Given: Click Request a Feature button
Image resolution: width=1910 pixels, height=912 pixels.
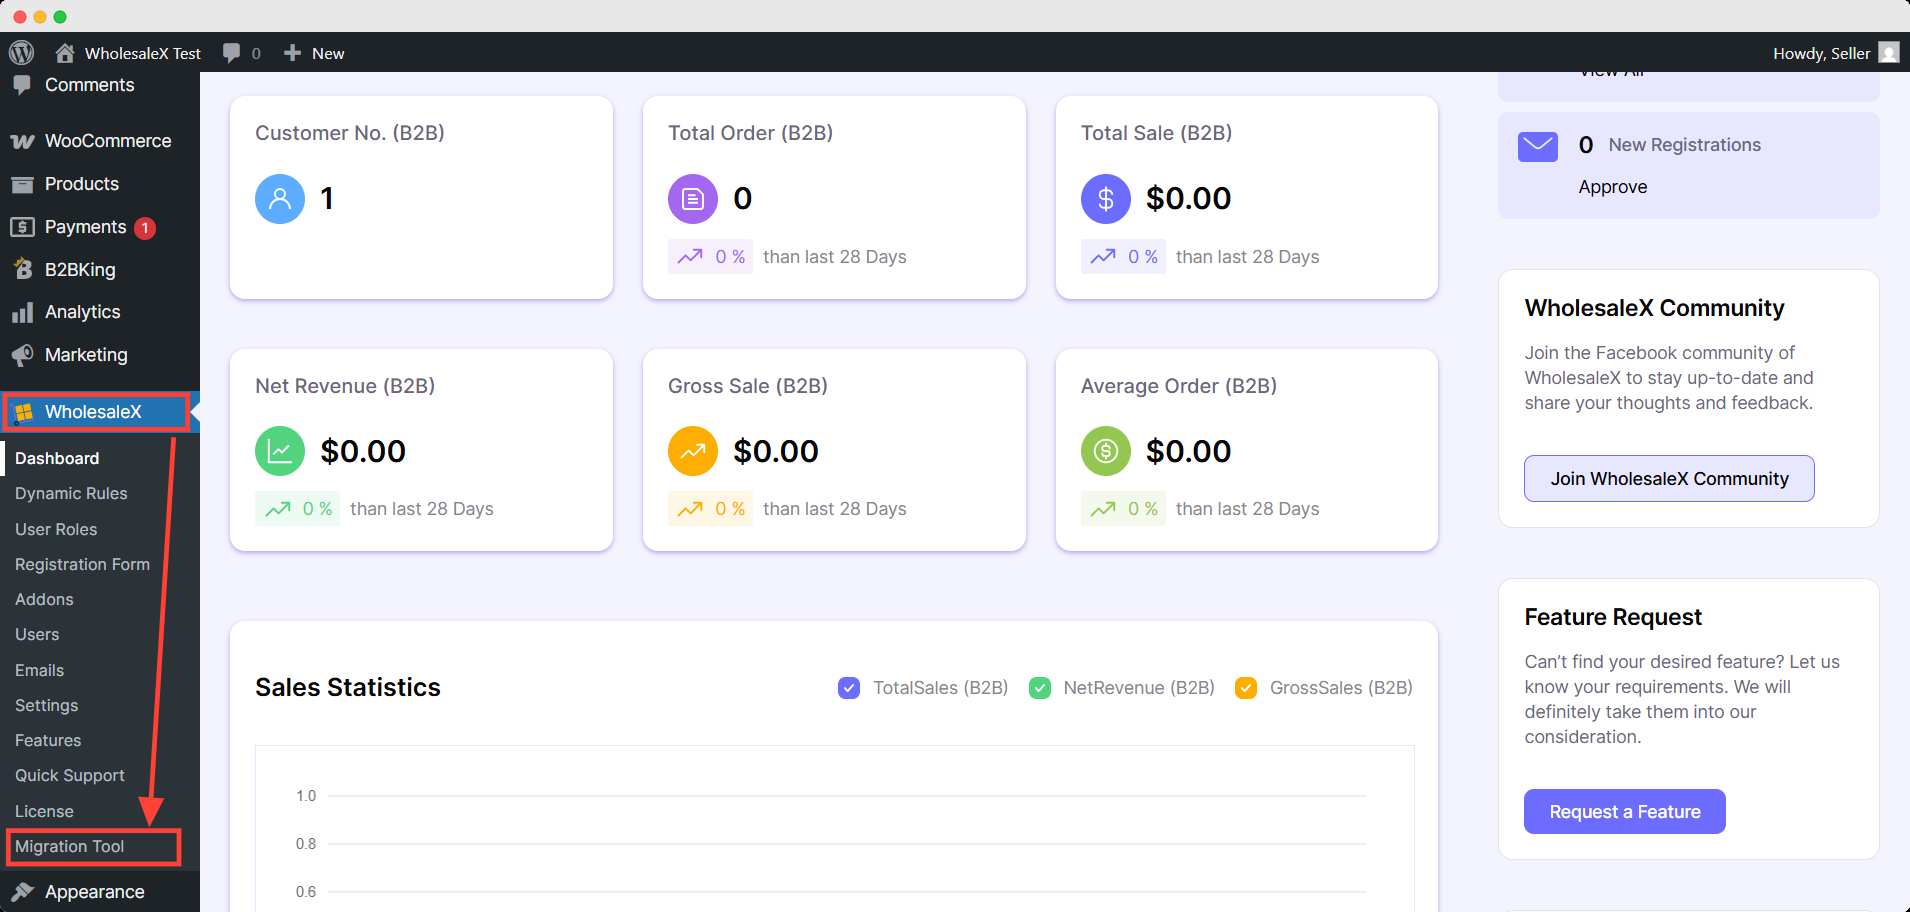Looking at the screenshot, I should point(1624,812).
